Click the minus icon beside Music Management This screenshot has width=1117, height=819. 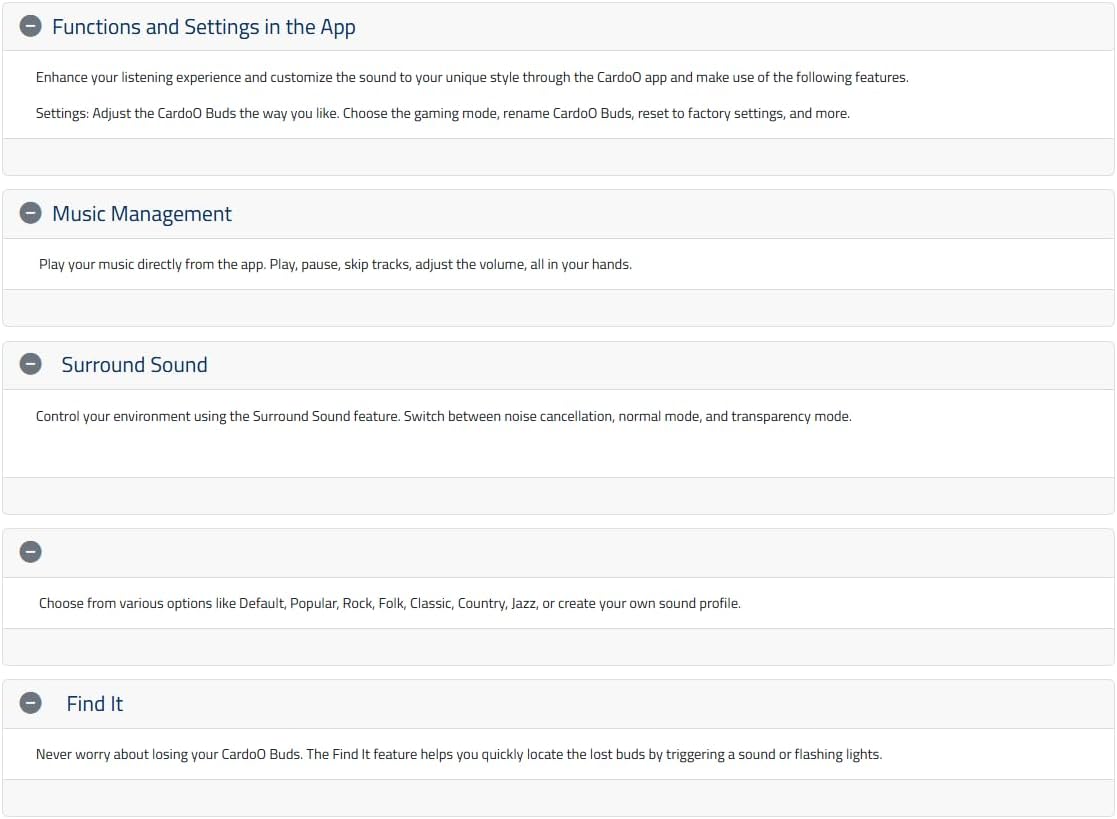click(x=31, y=214)
